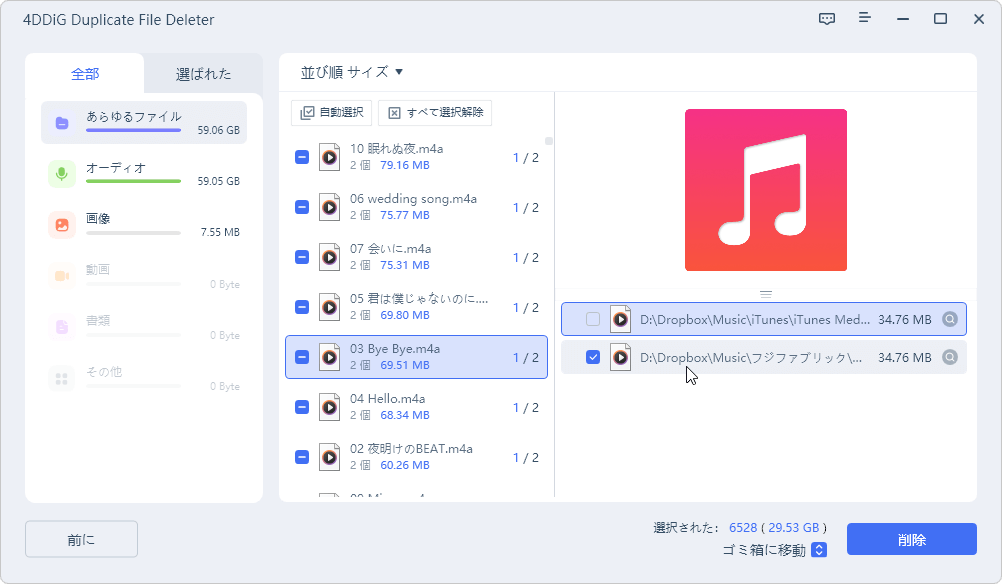Click the iTunes Media file path text

[755, 319]
